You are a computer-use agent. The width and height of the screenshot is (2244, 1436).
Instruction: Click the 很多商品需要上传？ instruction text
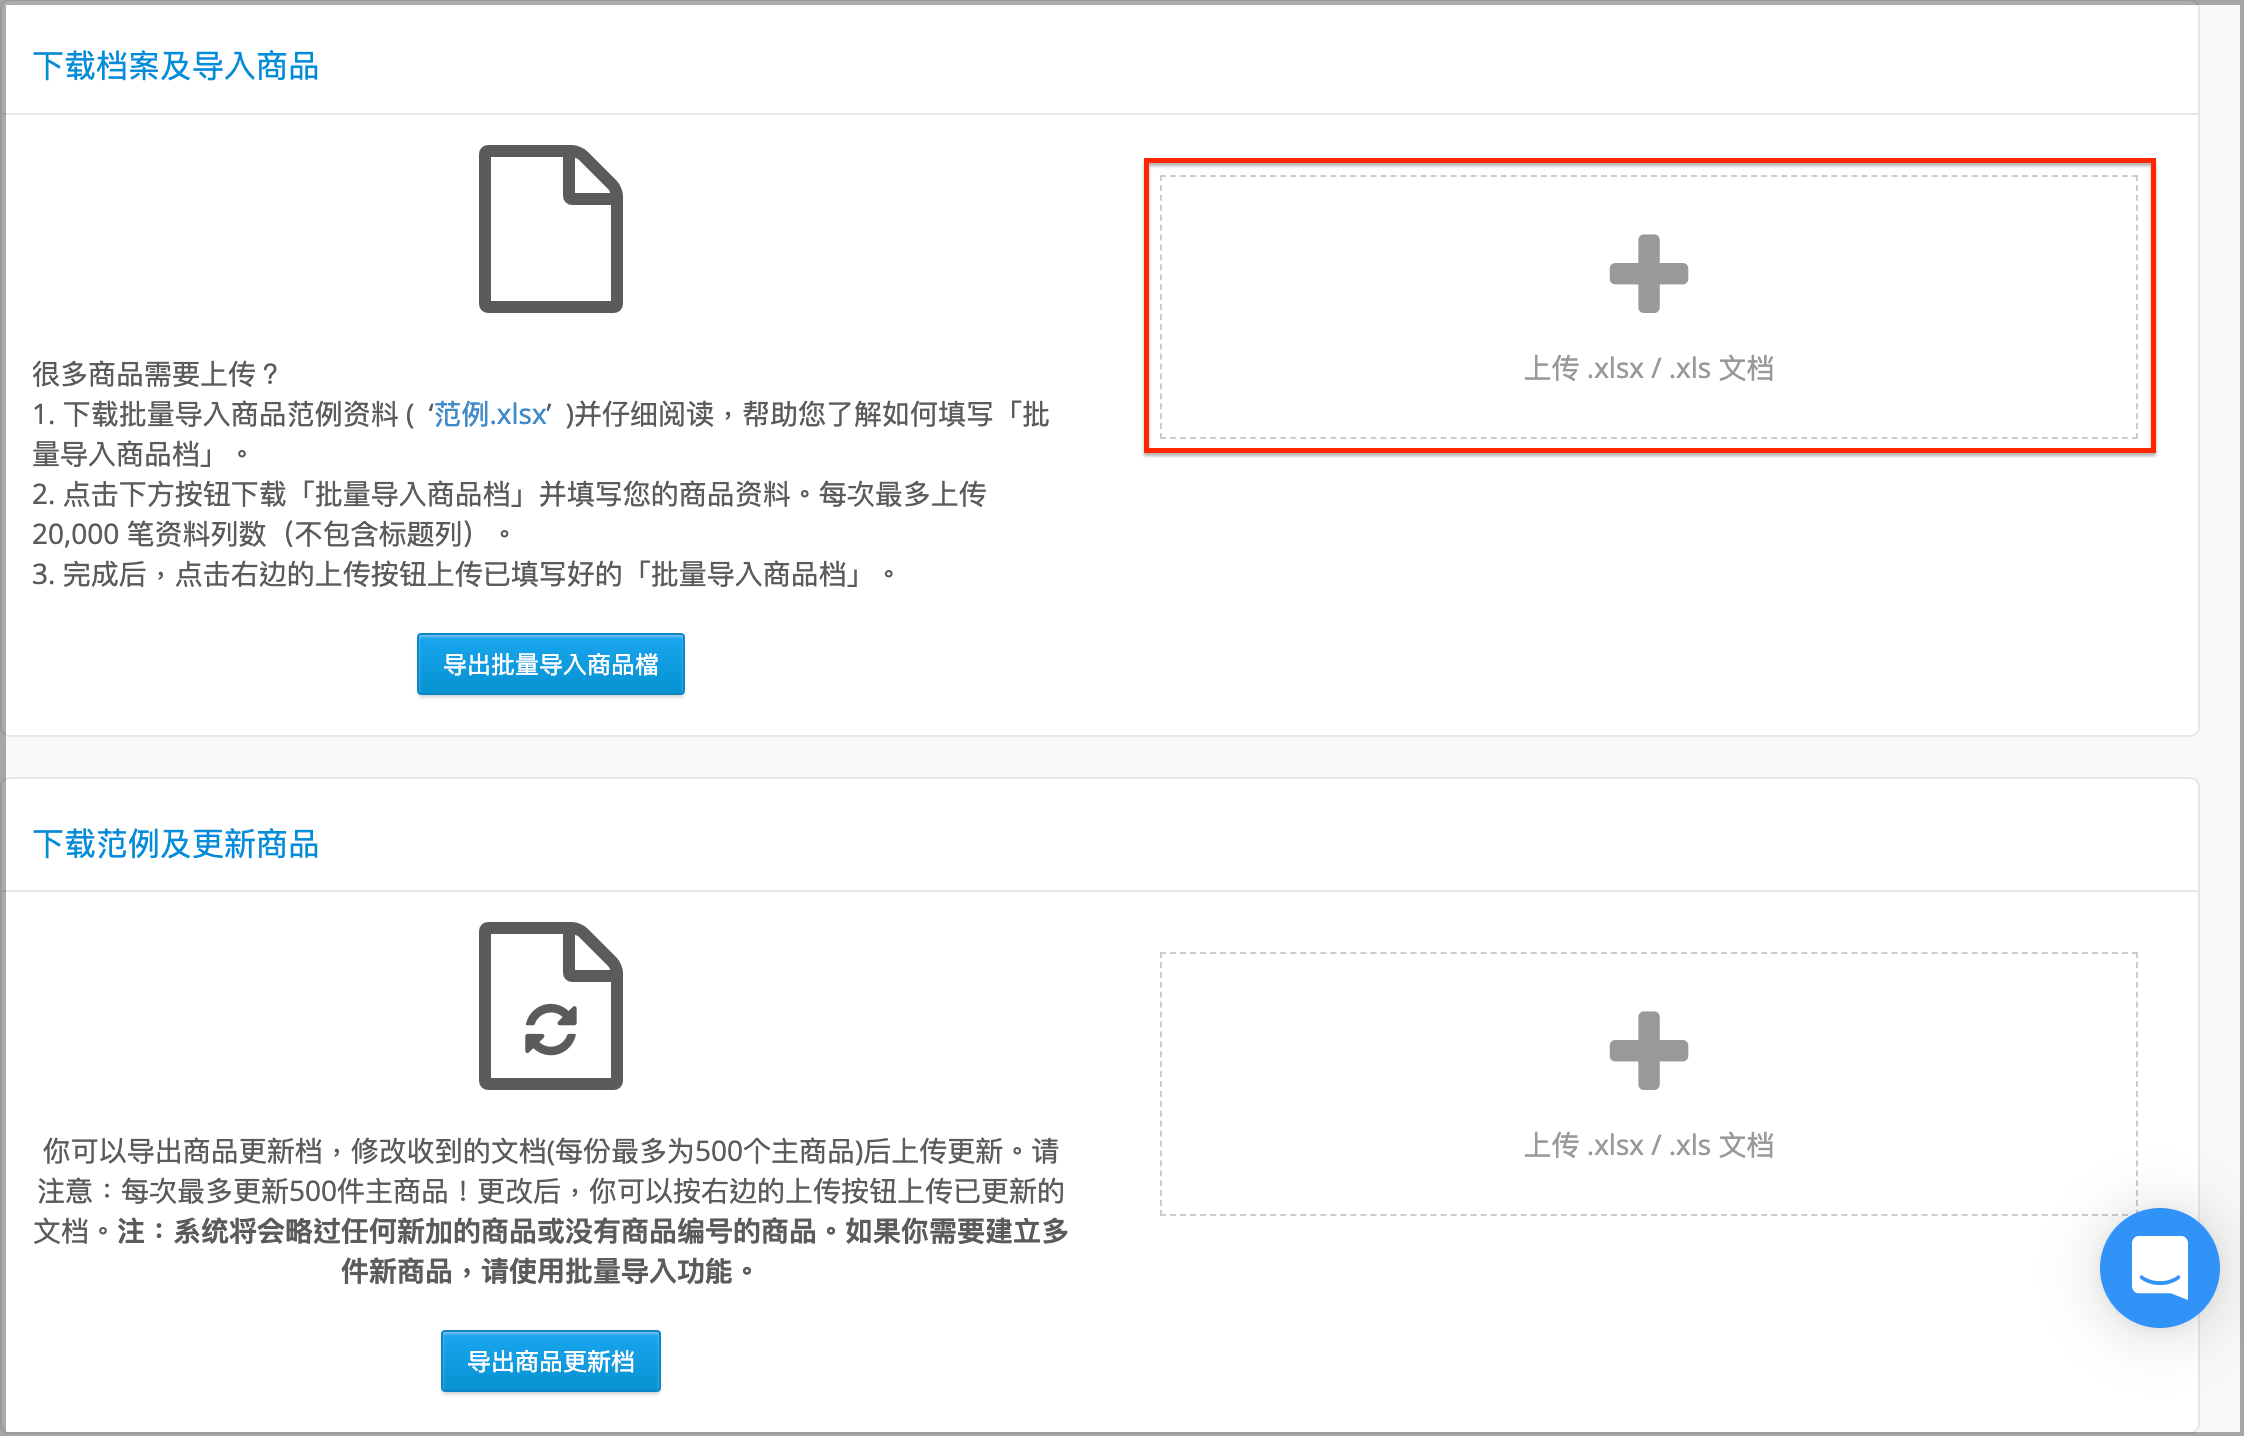(x=156, y=374)
